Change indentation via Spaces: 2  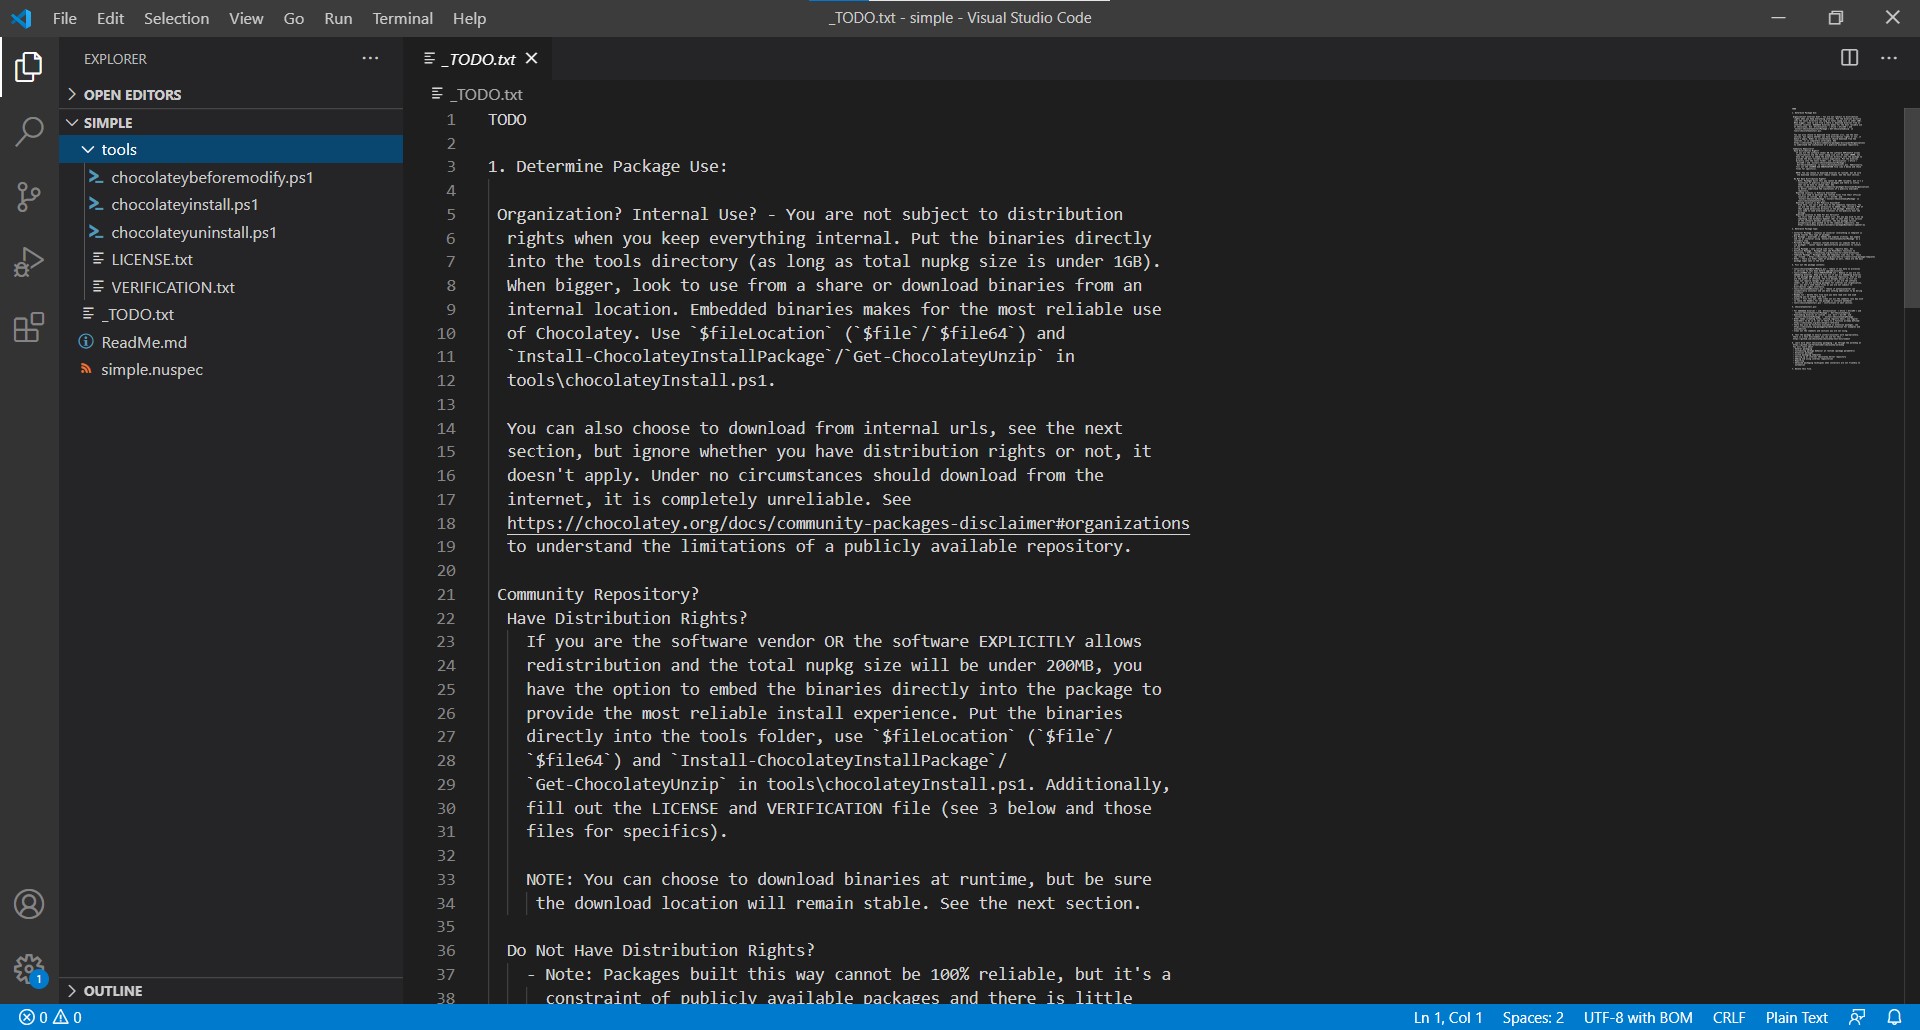click(1532, 1017)
